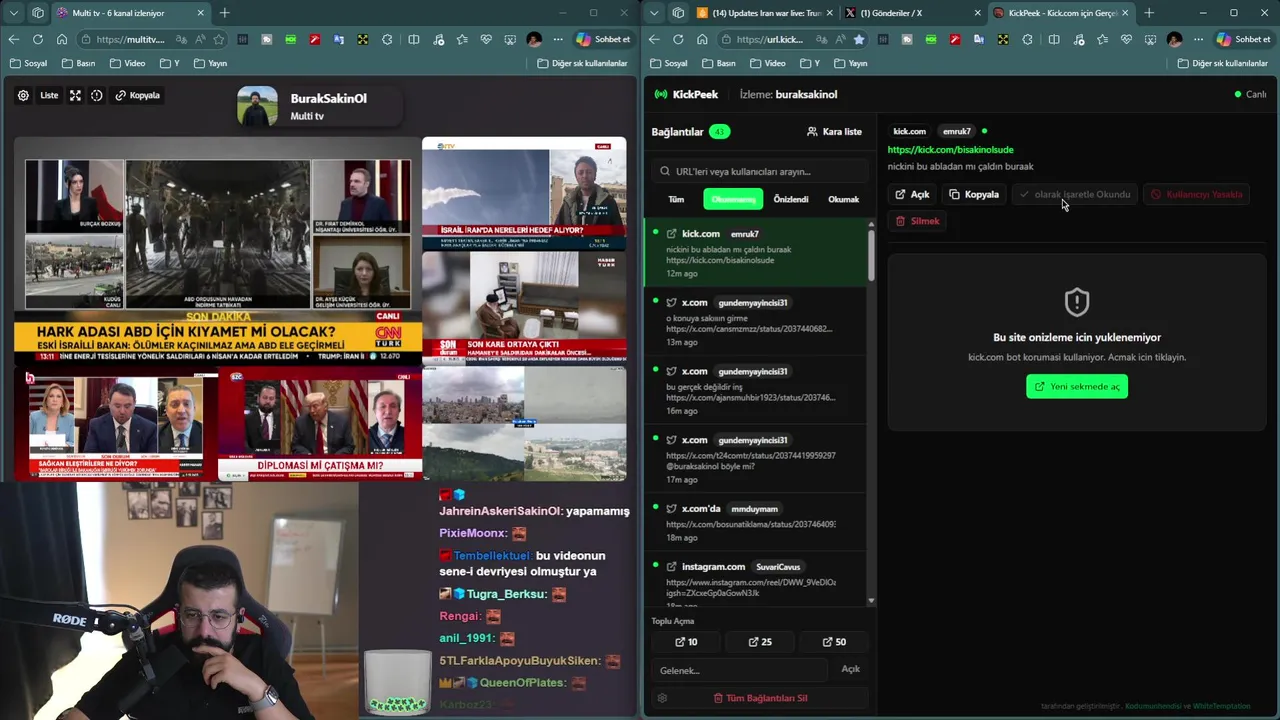Click Kopyala in KickPeek detail panel
Image resolution: width=1280 pixels, height=720 pixels.
974,194
